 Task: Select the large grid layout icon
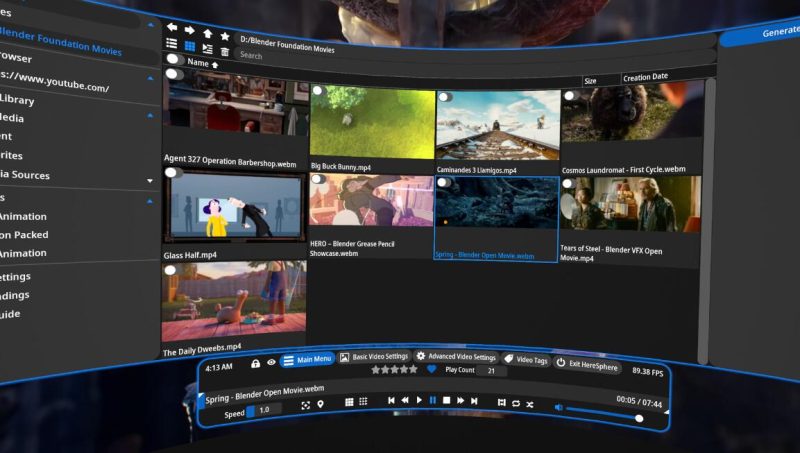click(349, 402)
